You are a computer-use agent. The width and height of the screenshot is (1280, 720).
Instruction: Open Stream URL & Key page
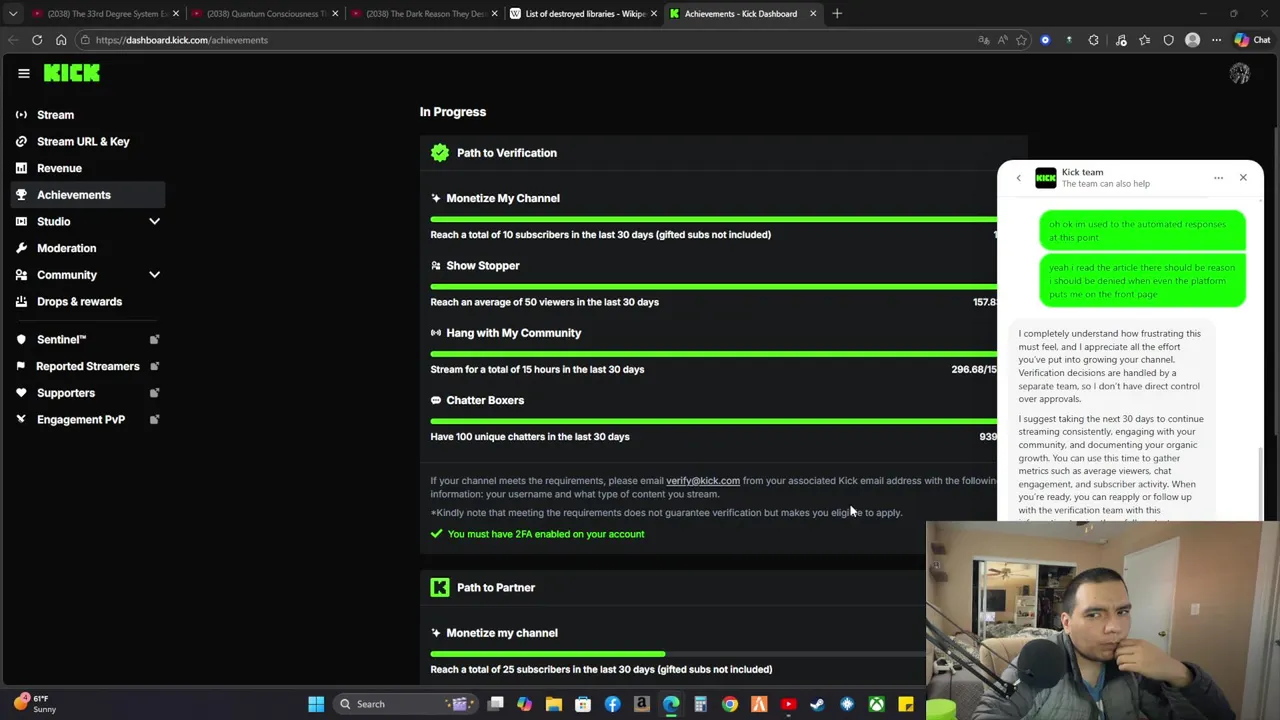point(82,142)
